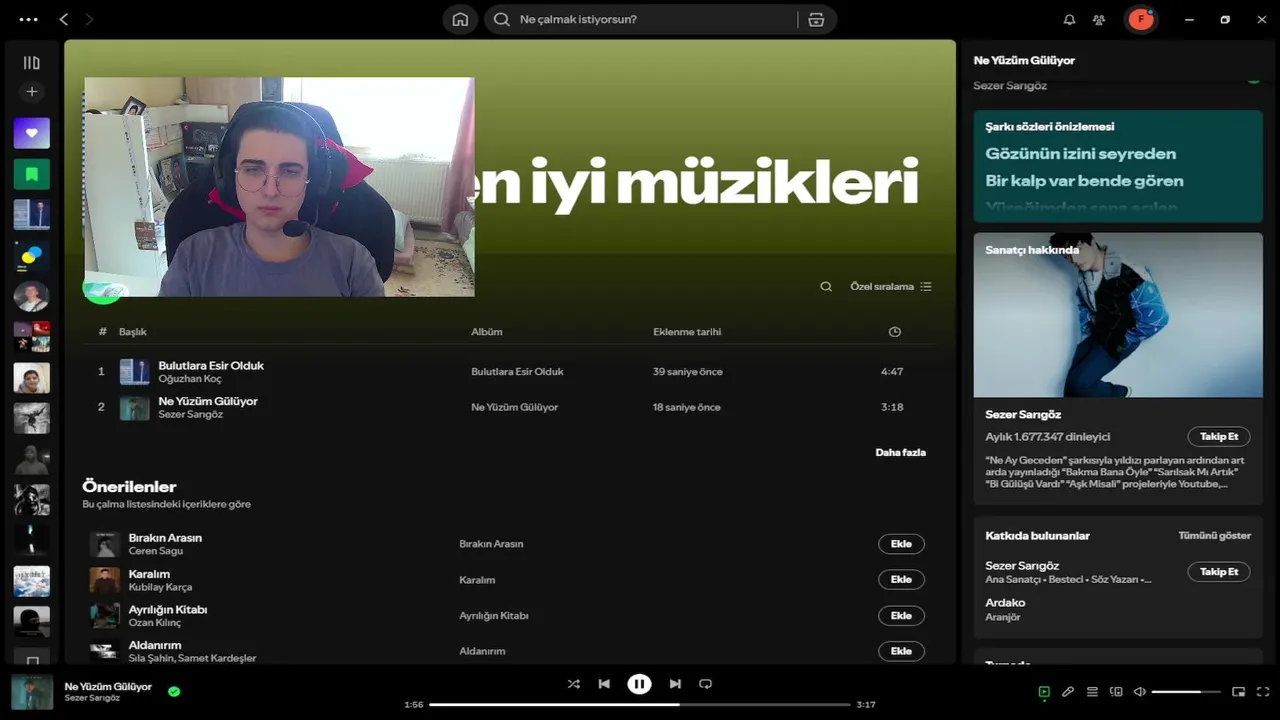Viewport: 1280px width, 720px height.
Task: Open artist 'Sezer Sarıgöz' in track row
Action: coord(190,414)
